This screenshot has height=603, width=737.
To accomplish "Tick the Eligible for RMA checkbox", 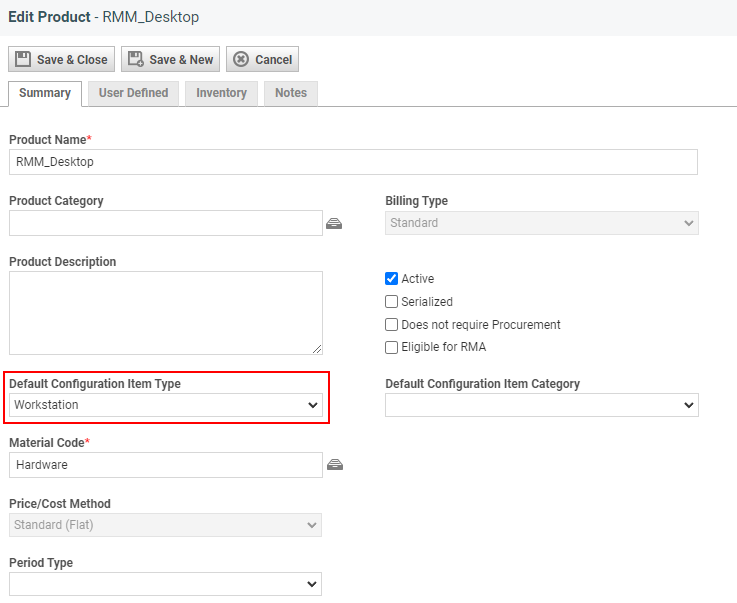I will pos(392,347).
